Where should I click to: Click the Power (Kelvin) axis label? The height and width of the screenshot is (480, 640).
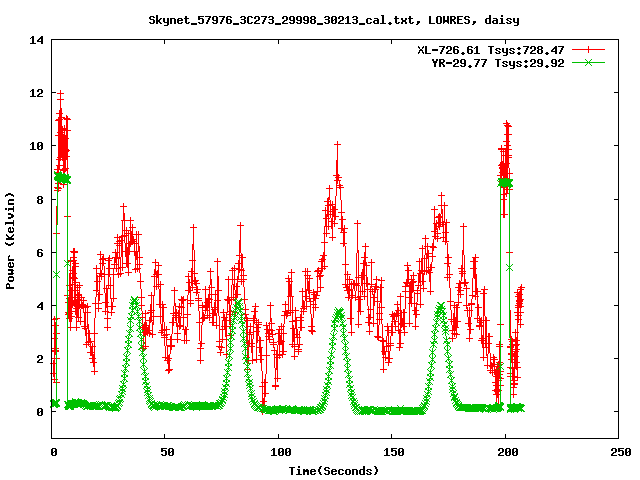pyautogui.click(x=10, y=241)
